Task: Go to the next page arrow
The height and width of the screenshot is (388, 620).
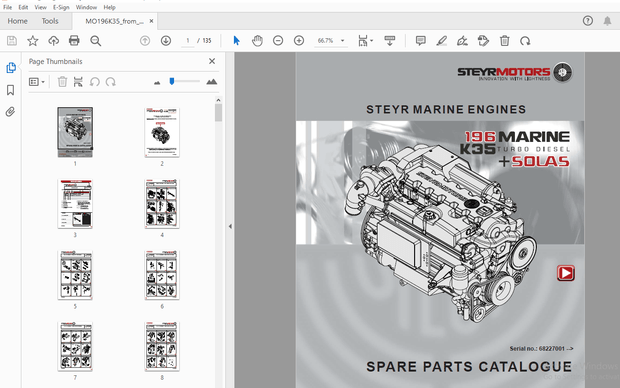Action: (166, 41)
